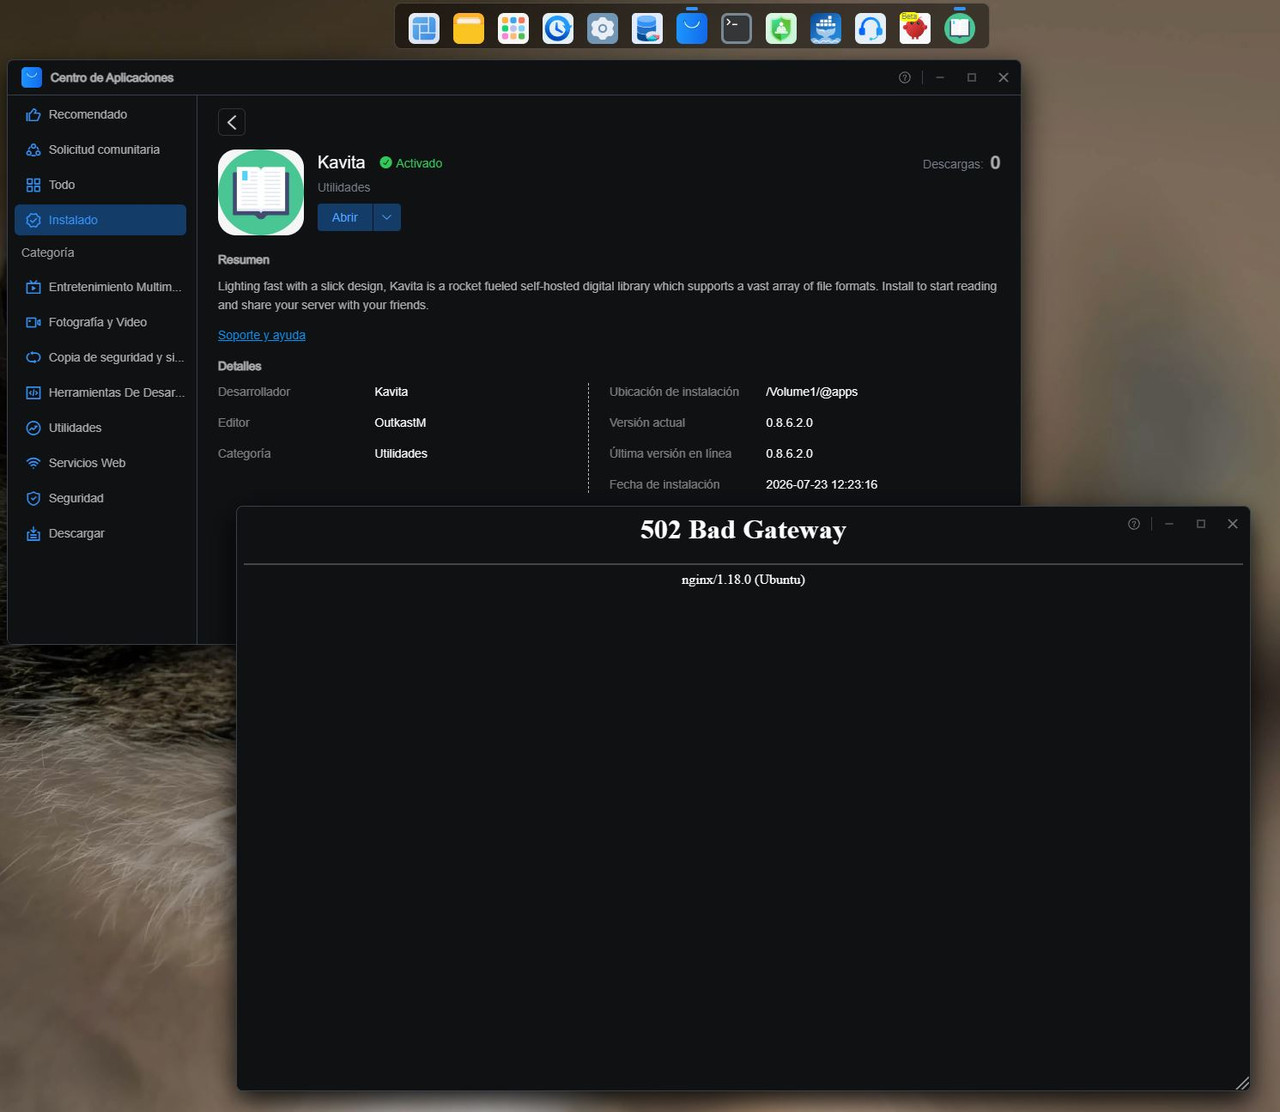Click the App Center shopping bag dock icon
This screenshot has width=1280, height=1112.
click(692, 28)
